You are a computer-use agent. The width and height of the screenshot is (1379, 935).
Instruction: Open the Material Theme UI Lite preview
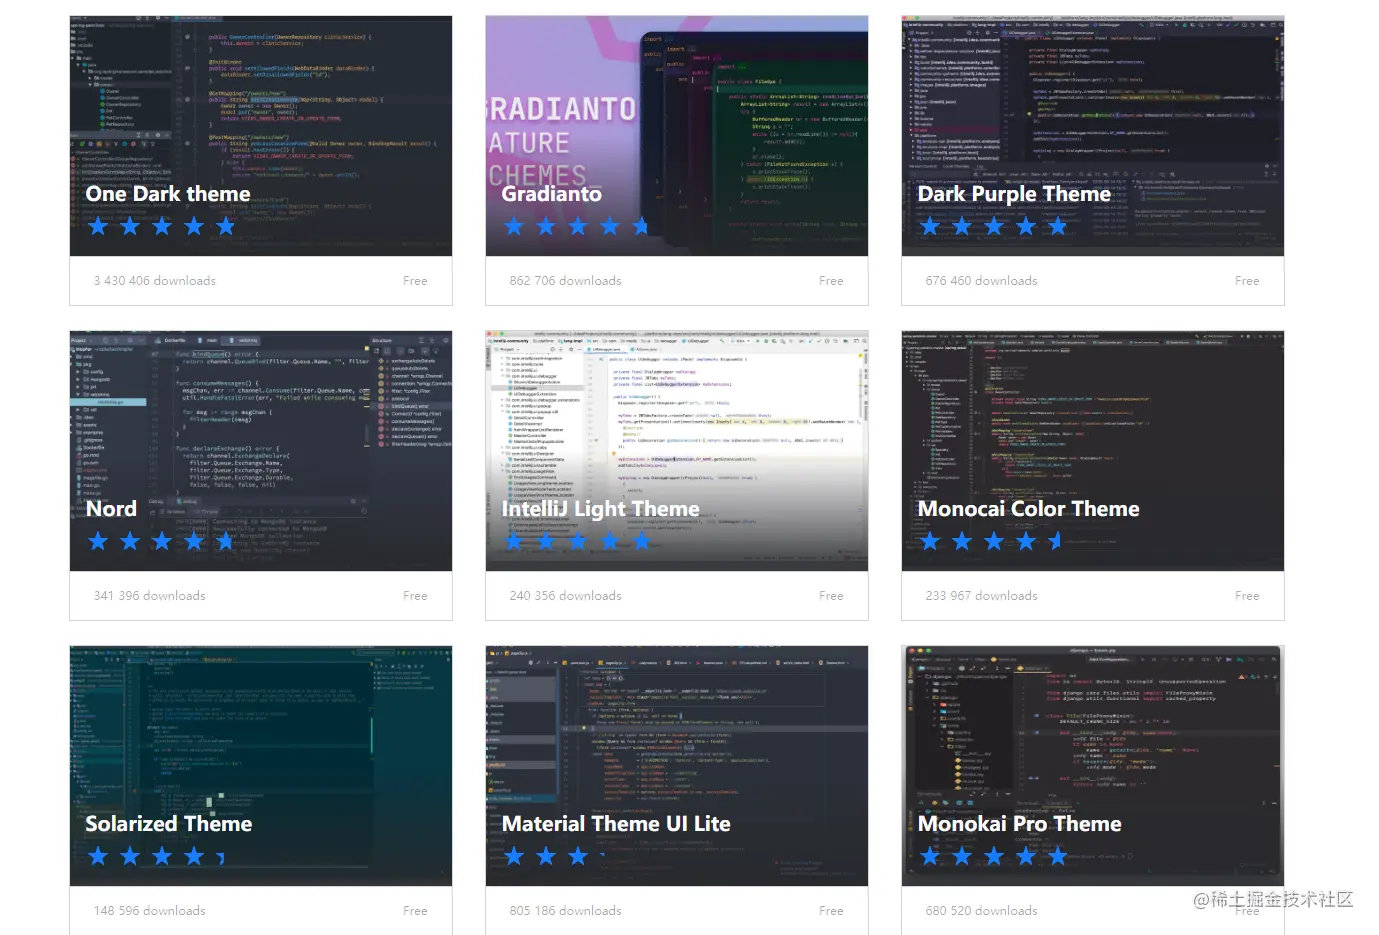pos(677,766)
